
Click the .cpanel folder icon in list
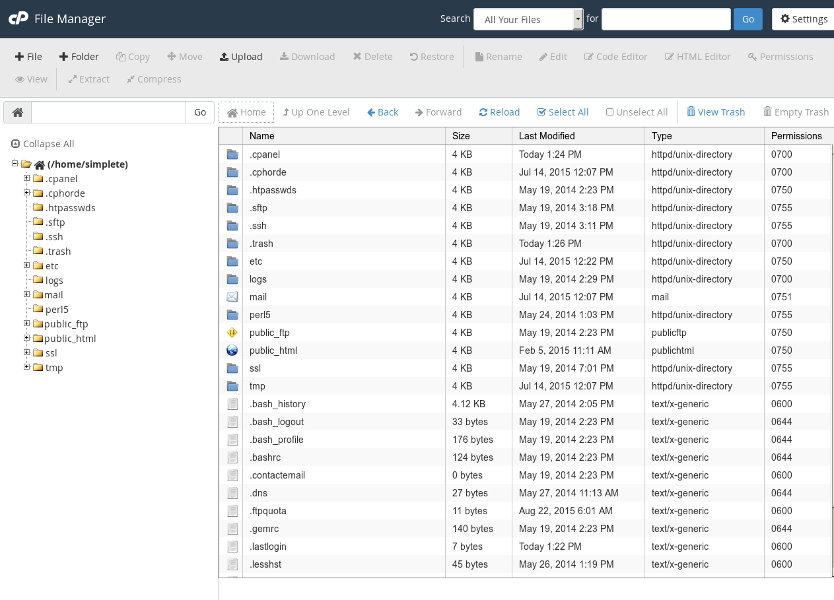(x=232, y=154)
